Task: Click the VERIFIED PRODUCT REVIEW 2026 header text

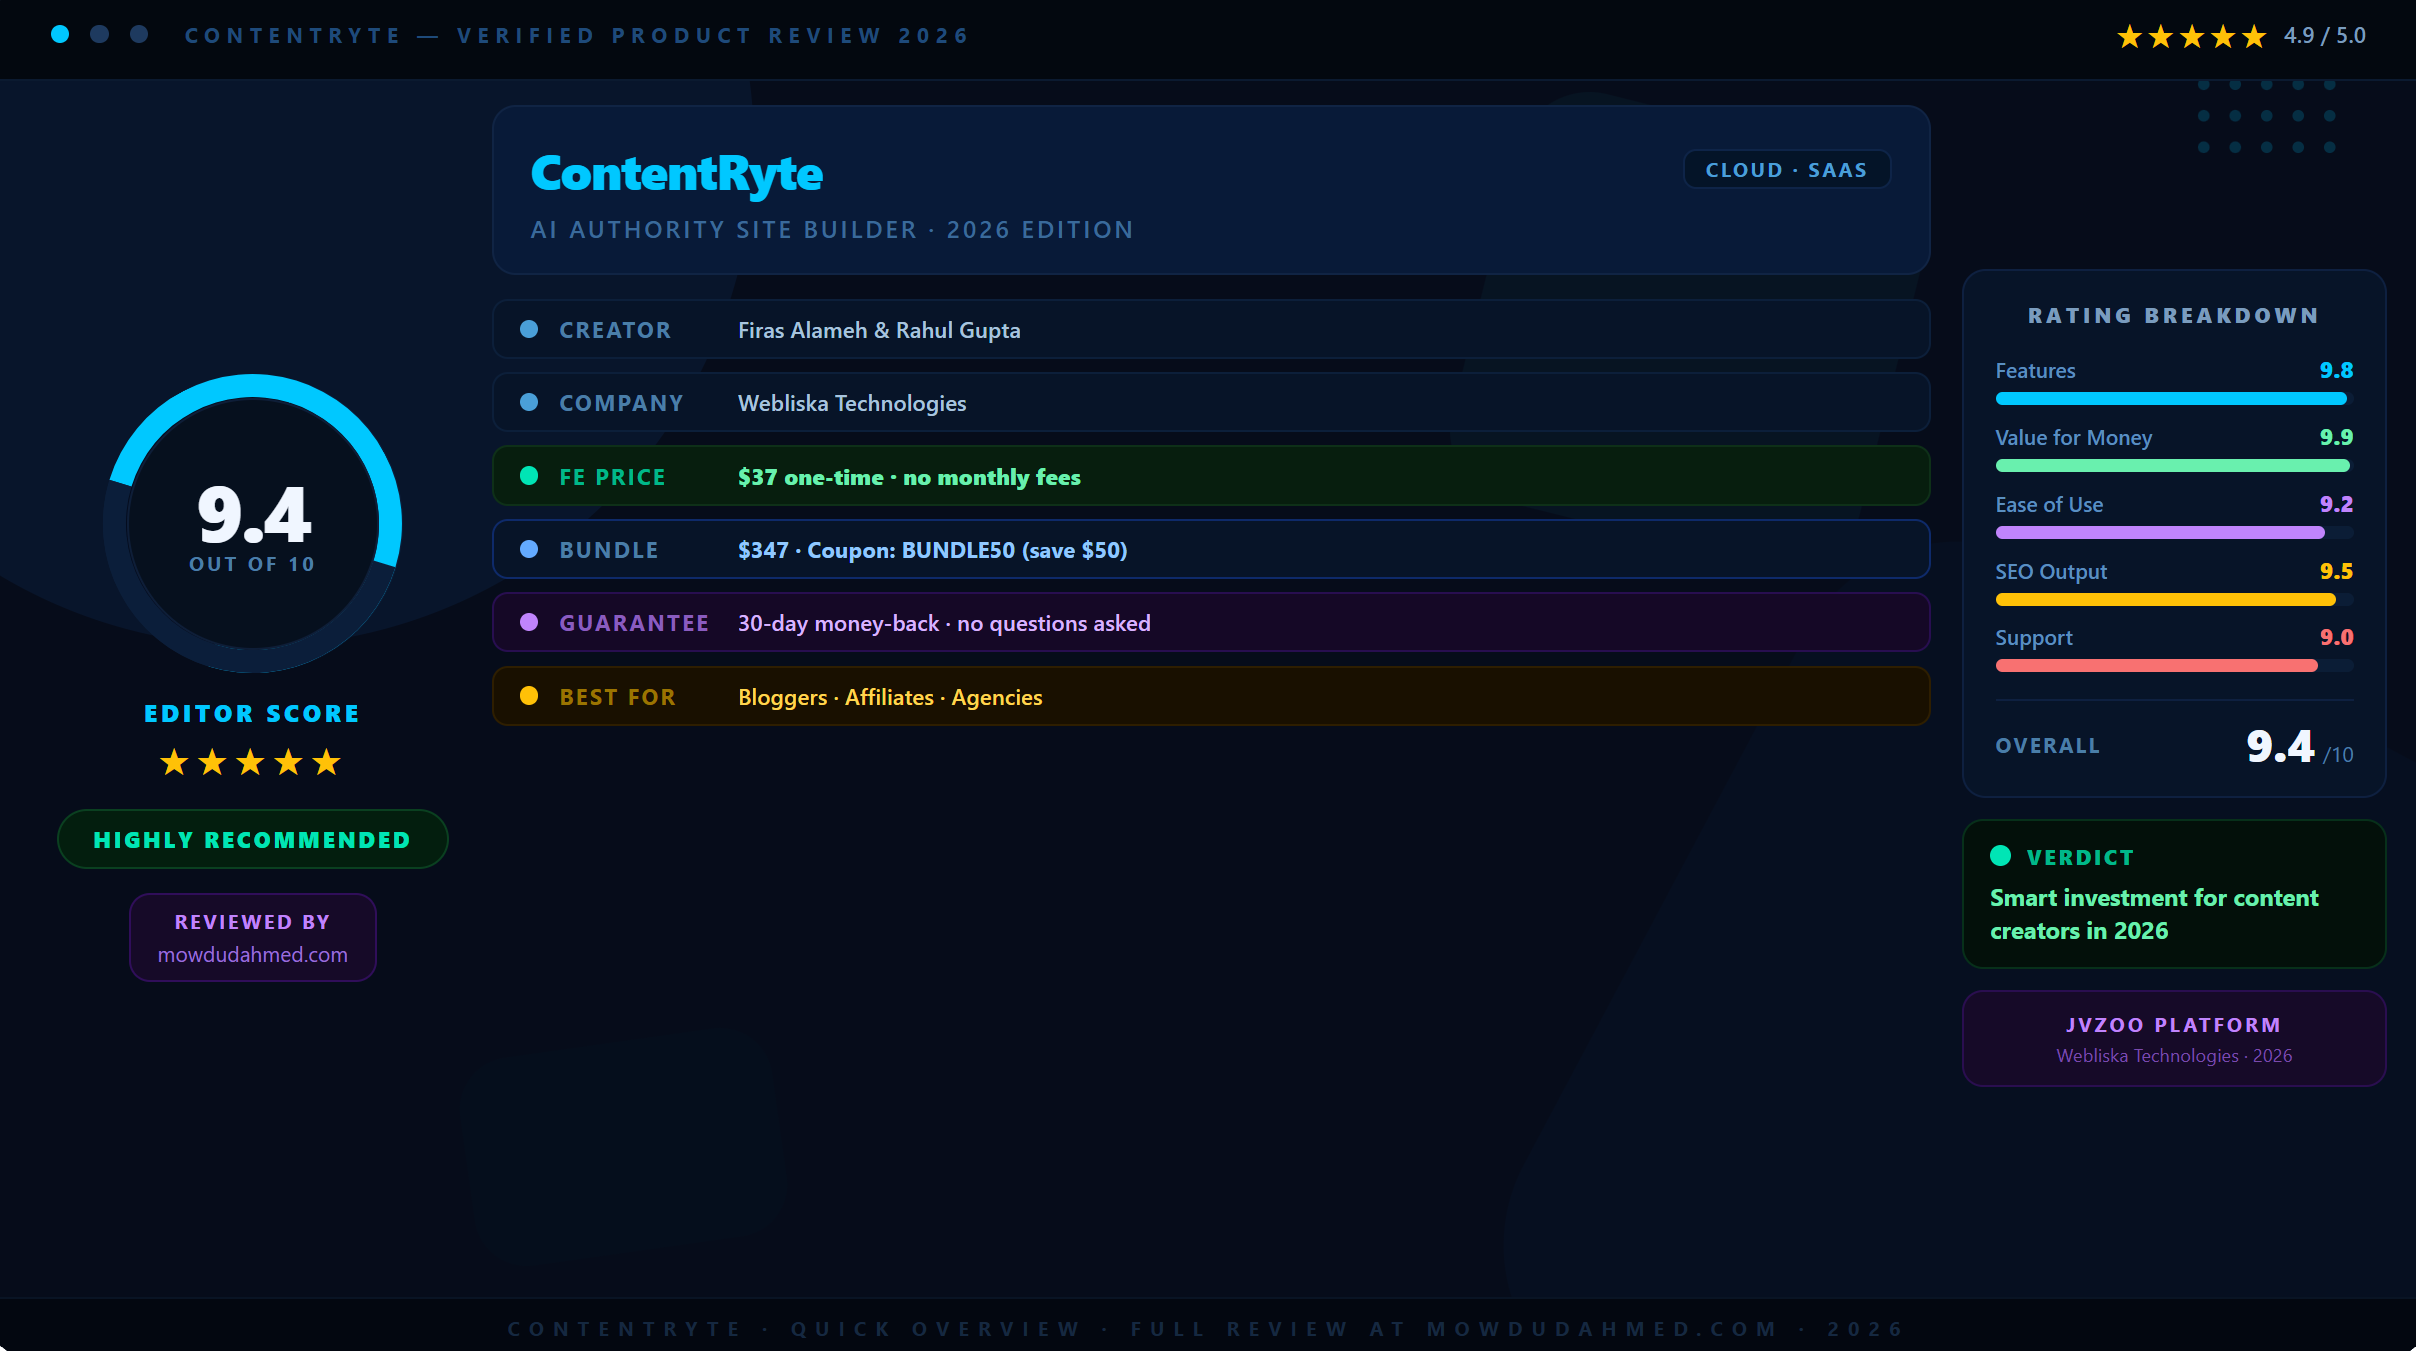Action: (713, 36)
